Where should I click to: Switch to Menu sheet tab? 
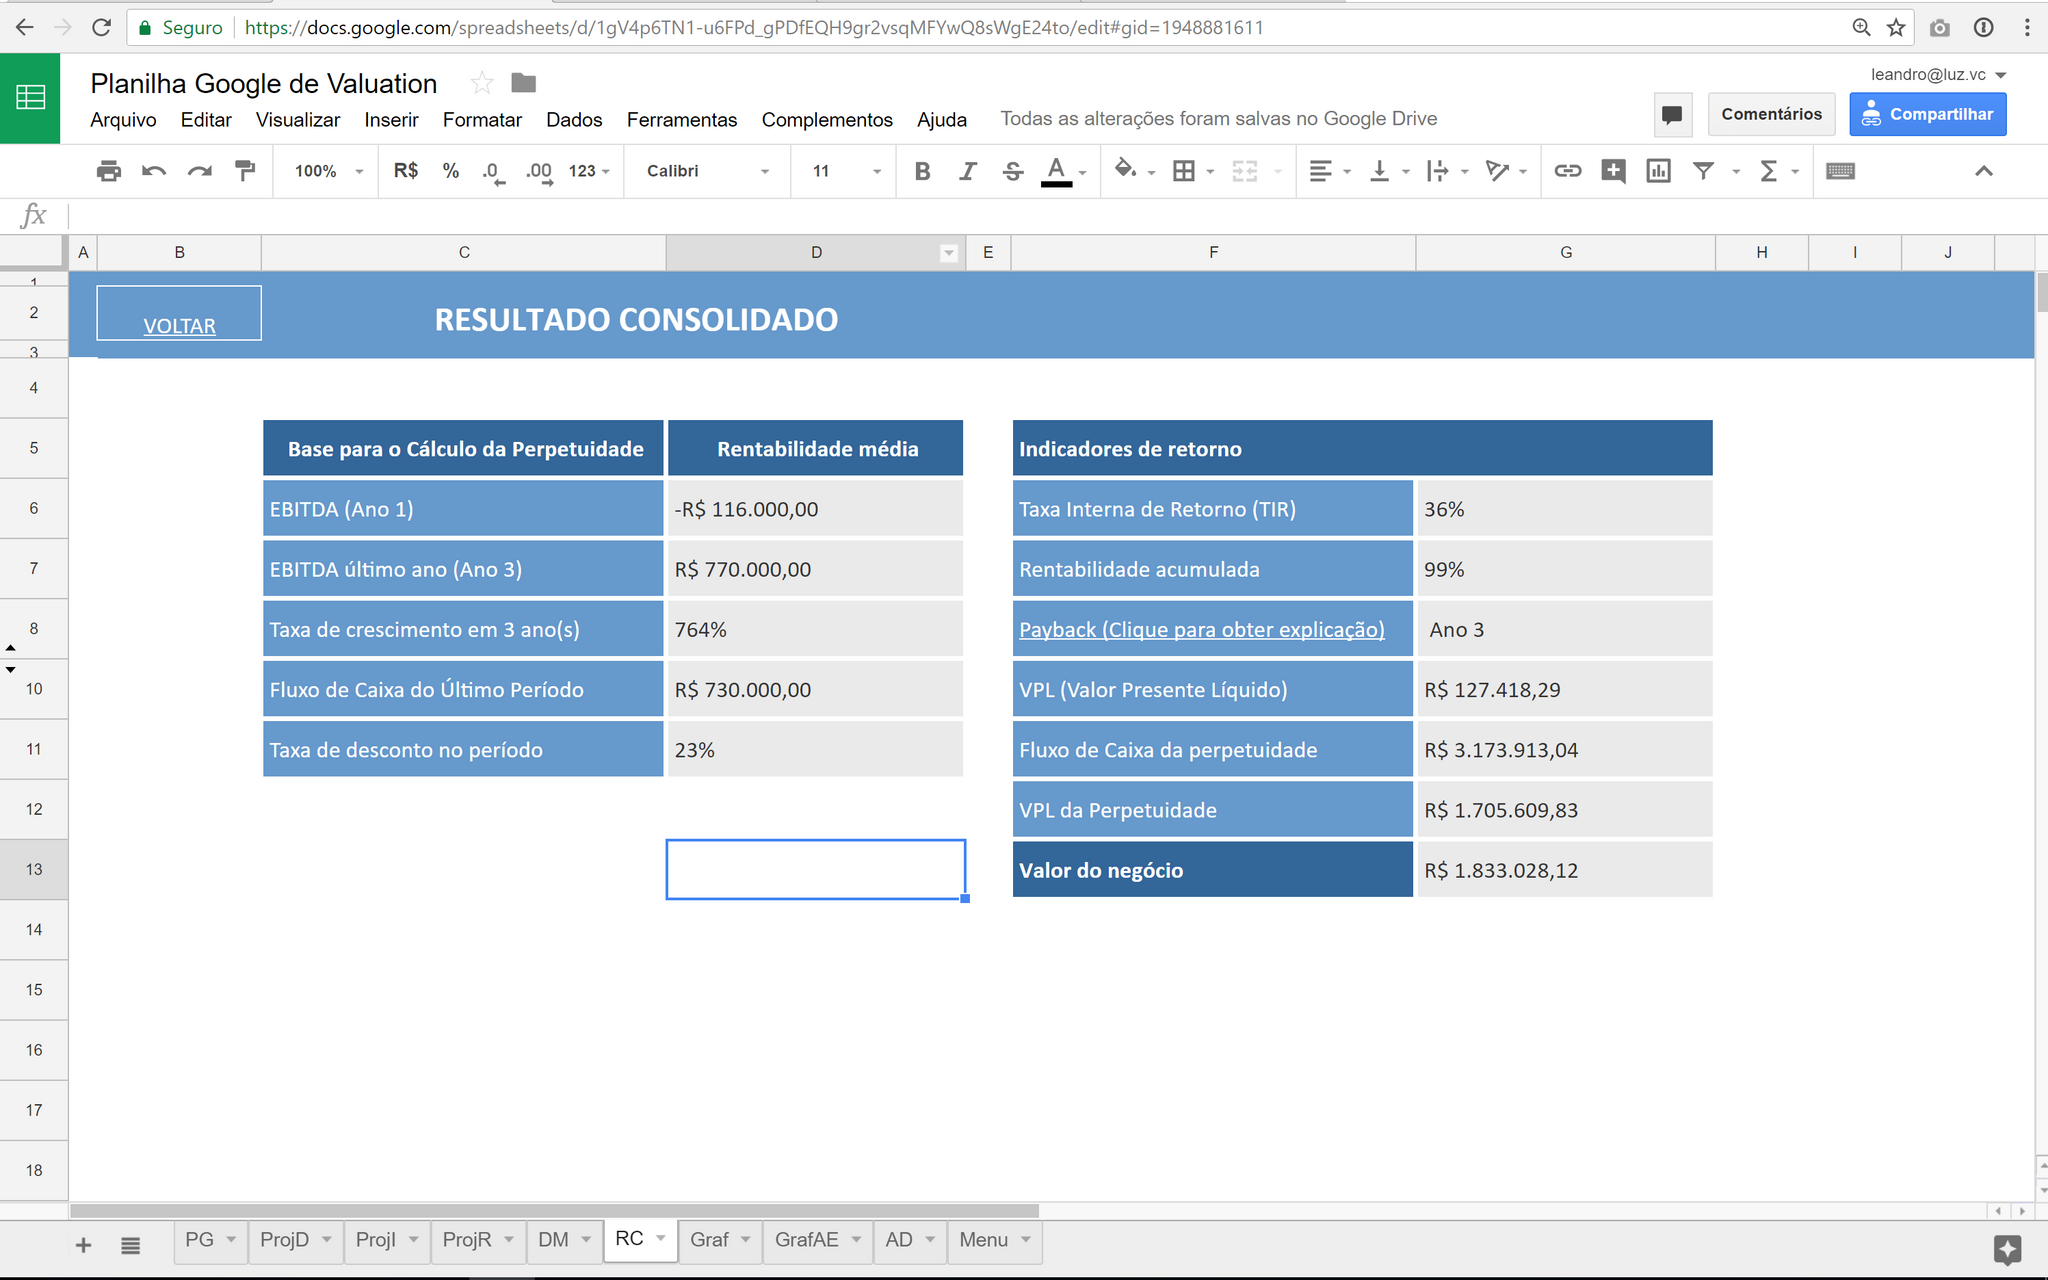[x=983, y=1239]
